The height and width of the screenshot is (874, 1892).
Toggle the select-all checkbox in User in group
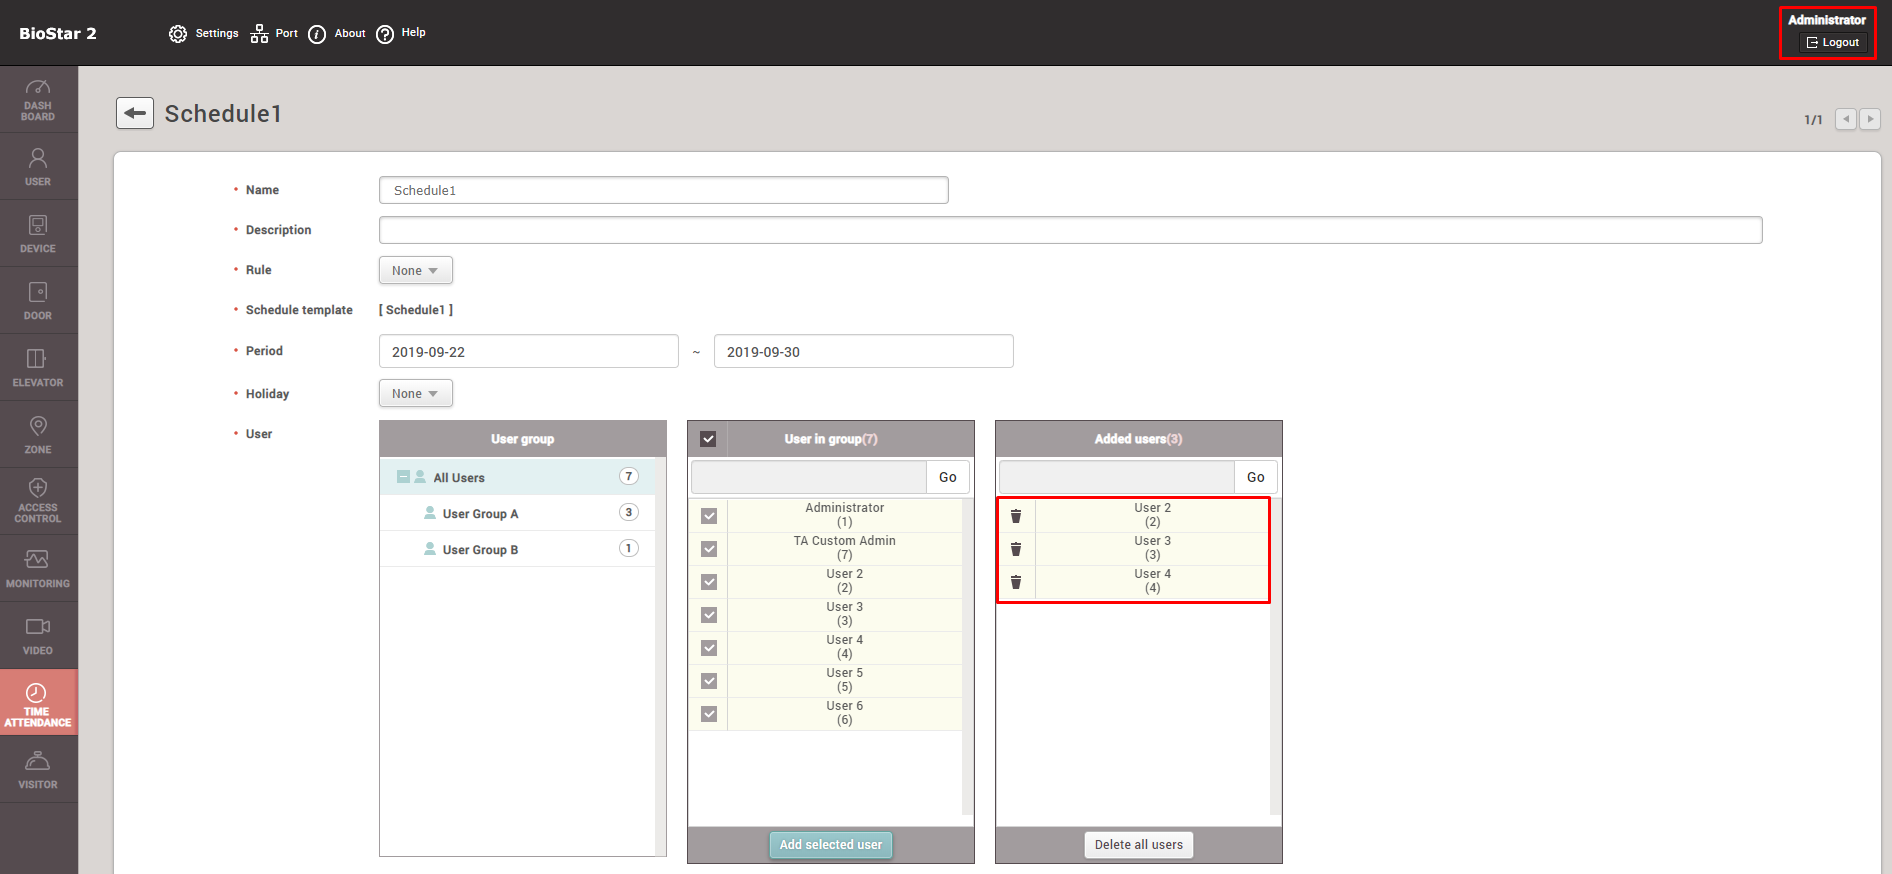pos(708,439)
